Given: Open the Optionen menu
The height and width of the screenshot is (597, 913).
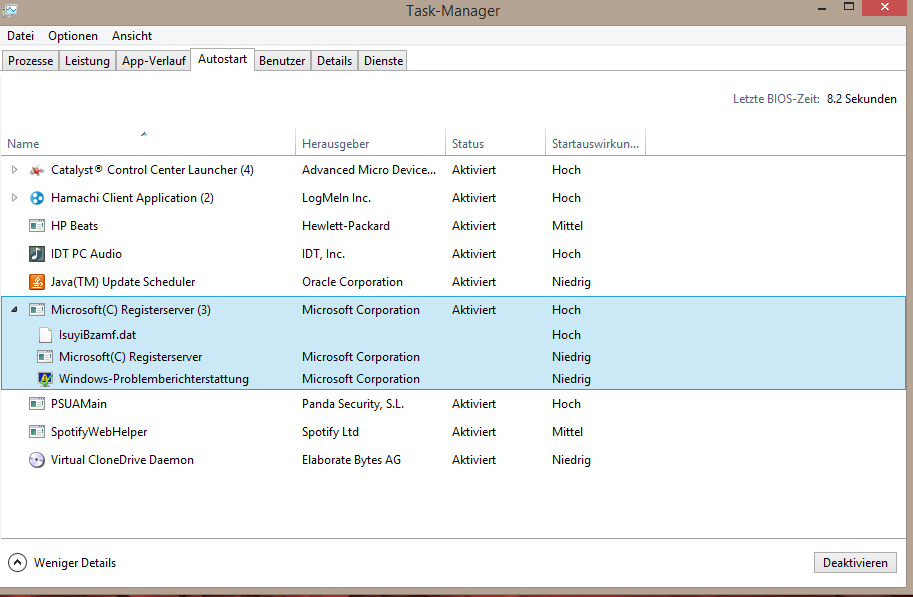Looking at the screenshot, I should tap(73, 36).
